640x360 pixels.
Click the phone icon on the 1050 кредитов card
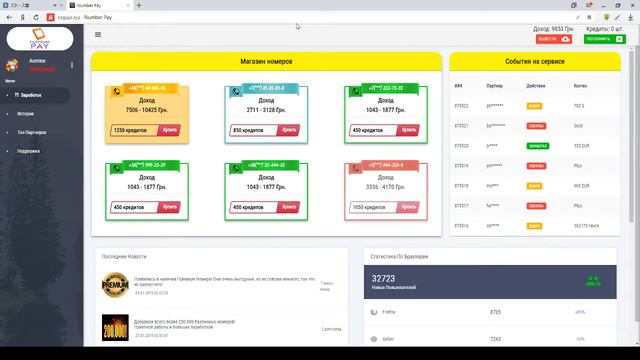click(356, 169)
